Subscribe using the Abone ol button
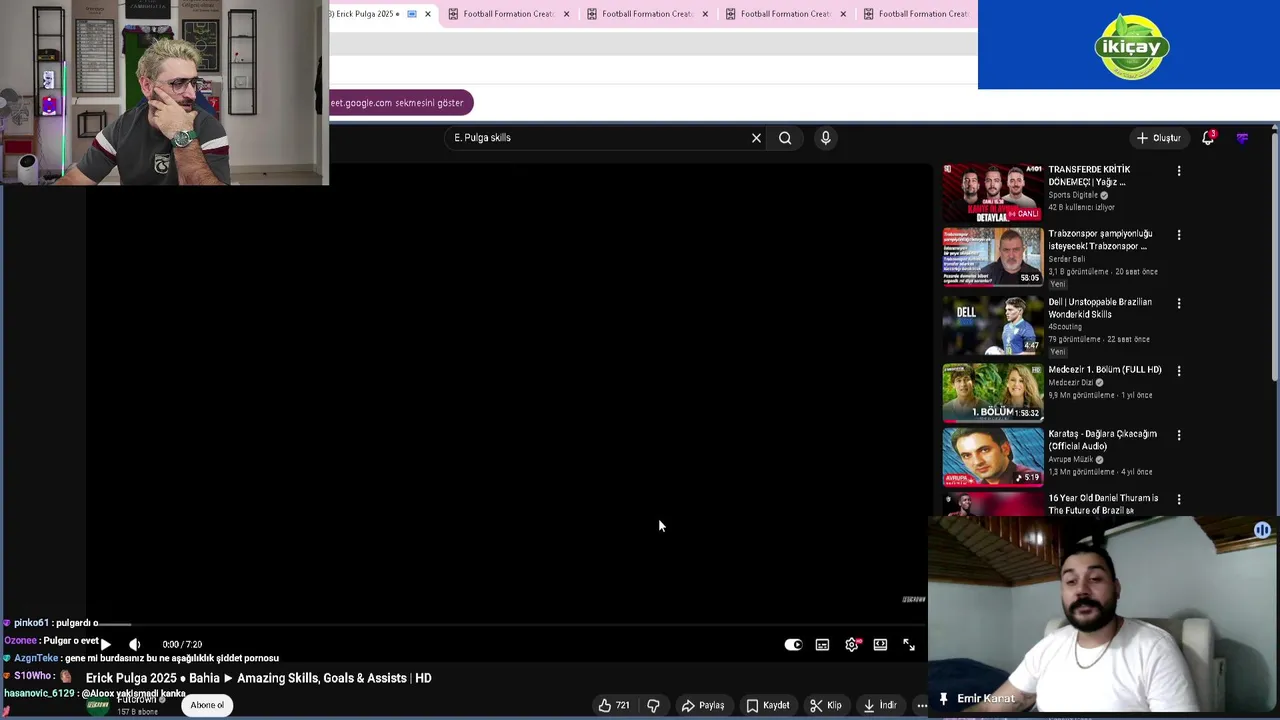The image size is (1280, 720). click(207, 705)
